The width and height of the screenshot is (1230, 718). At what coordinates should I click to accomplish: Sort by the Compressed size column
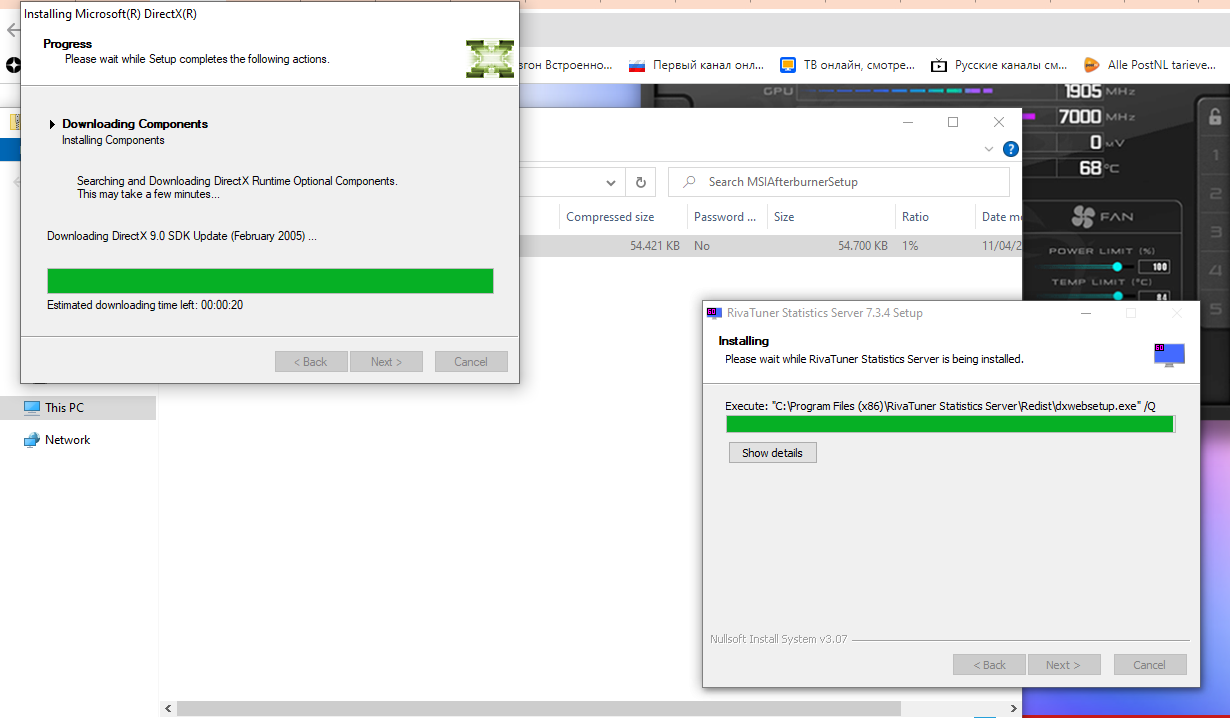click(623, 217)
